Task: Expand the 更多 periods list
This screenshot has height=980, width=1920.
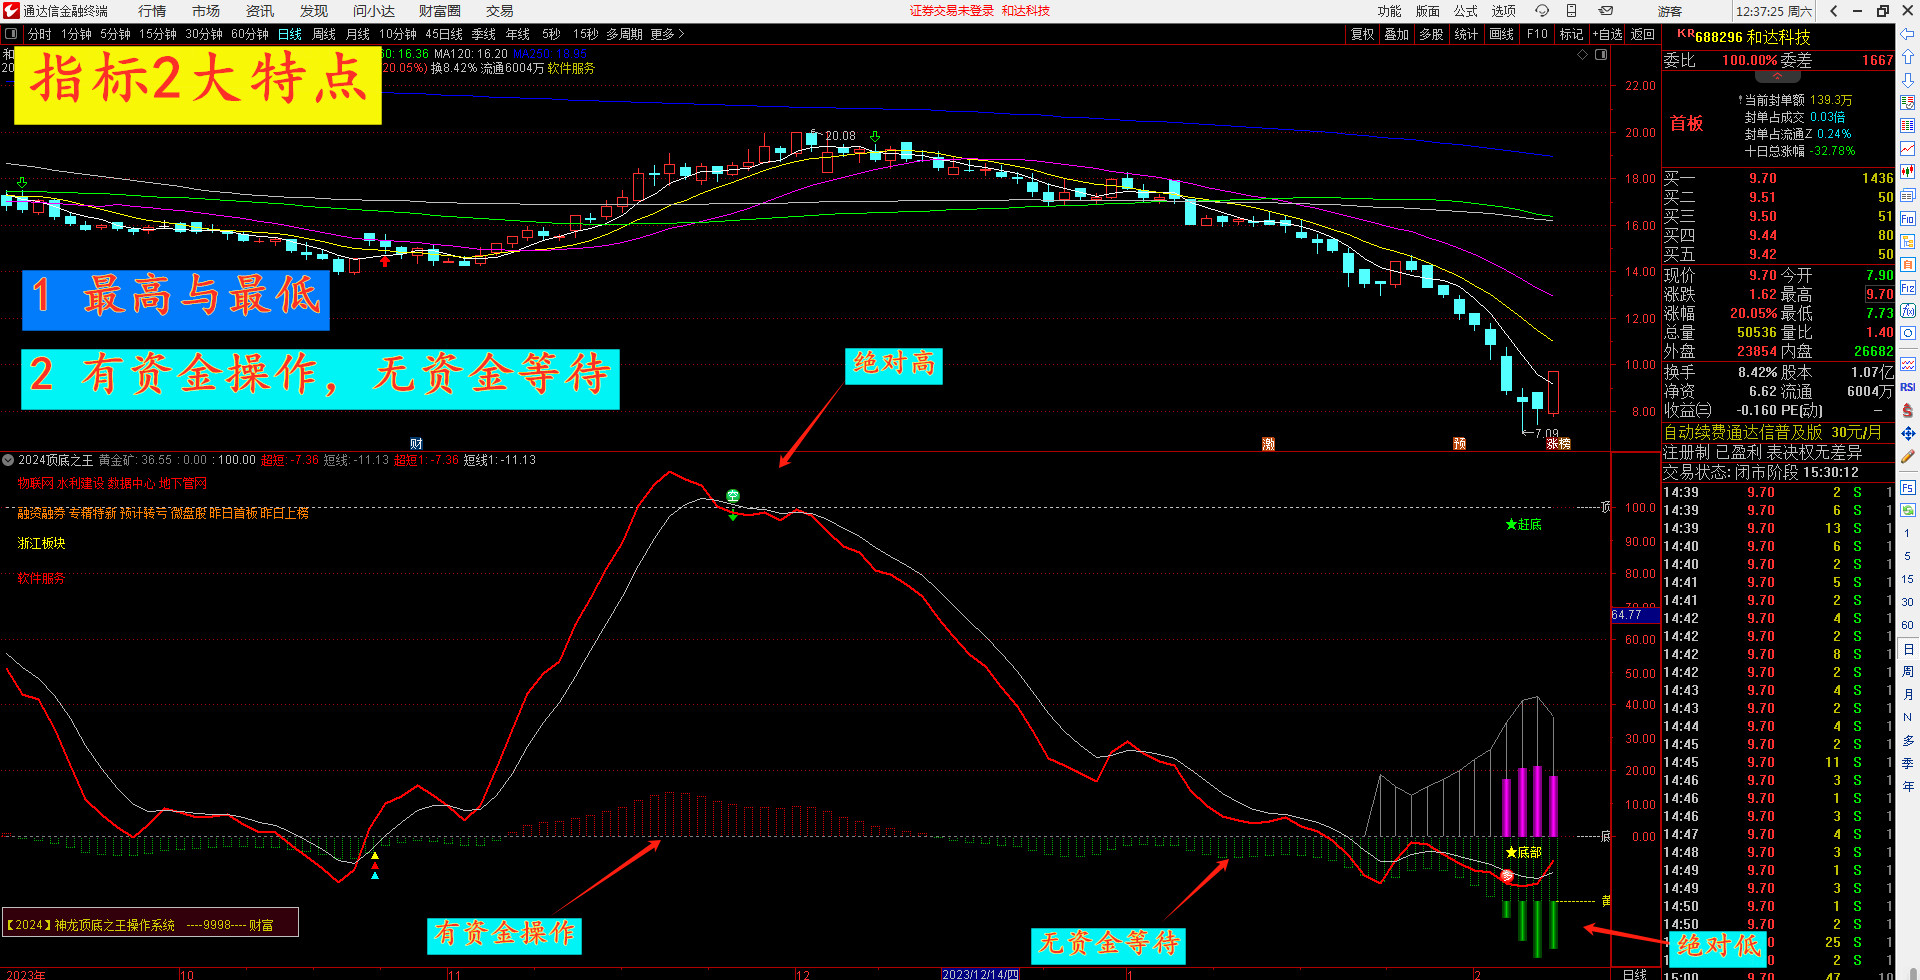Action: (667, 34)
